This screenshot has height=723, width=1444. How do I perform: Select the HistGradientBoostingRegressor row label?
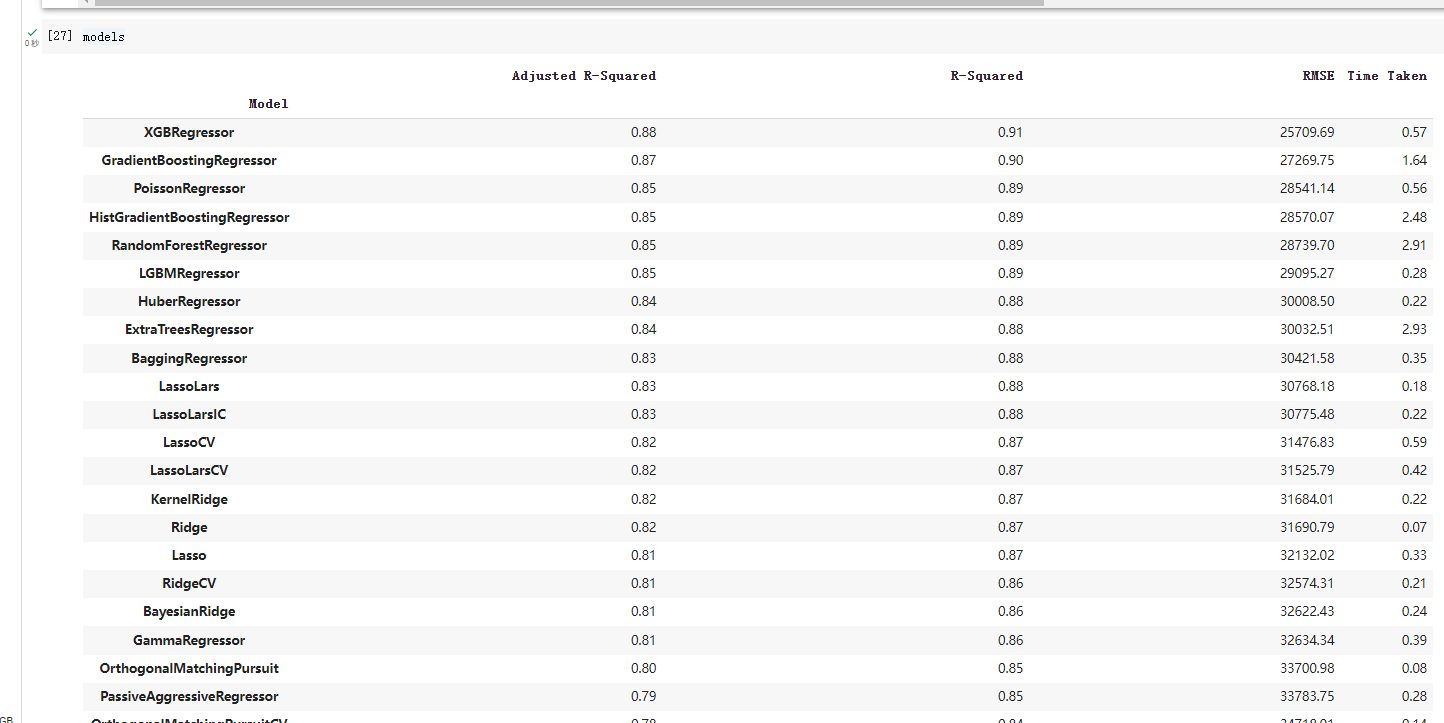[189, 217]
